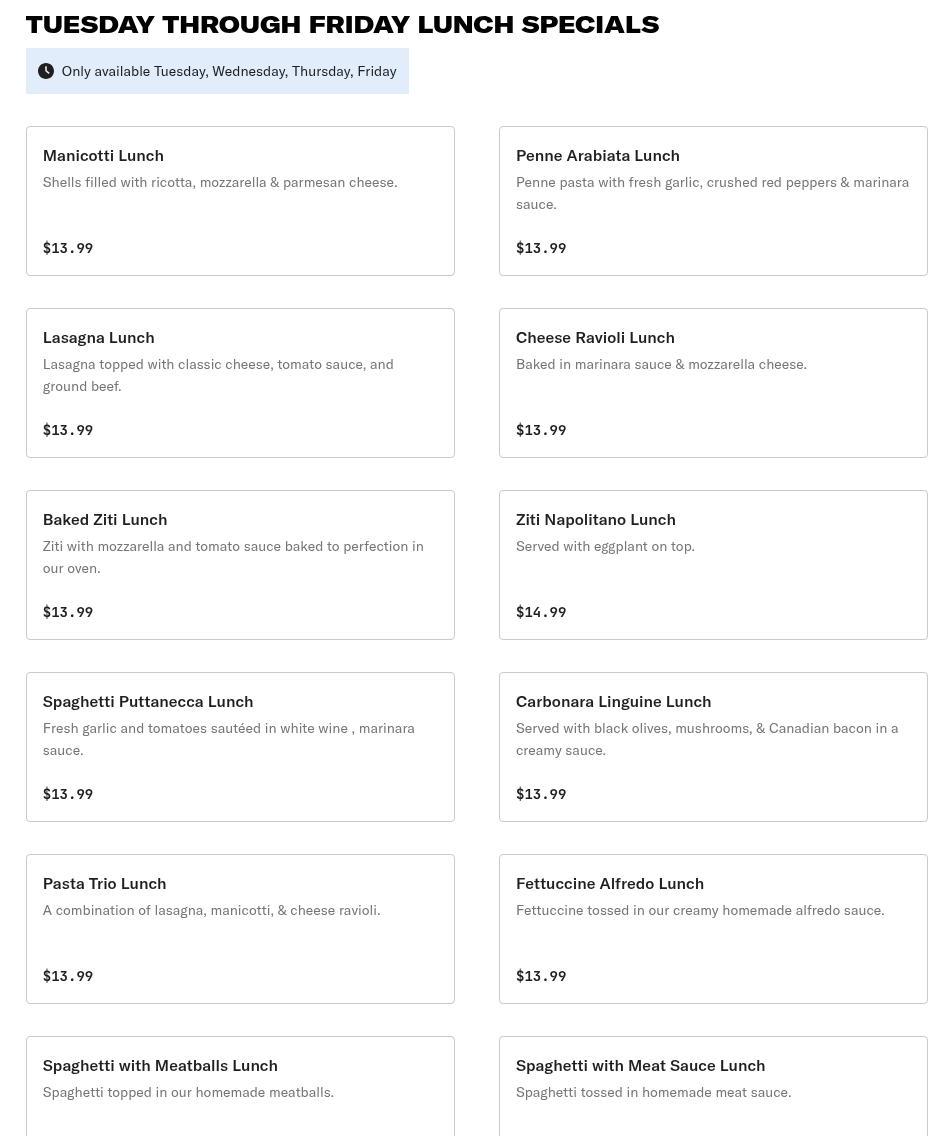The height and width of the screenshot is (1136, 950).
Task: Open Spaghetti Puttanecca Lunch item
Action: pyautogui.click(x=240, y=746)
